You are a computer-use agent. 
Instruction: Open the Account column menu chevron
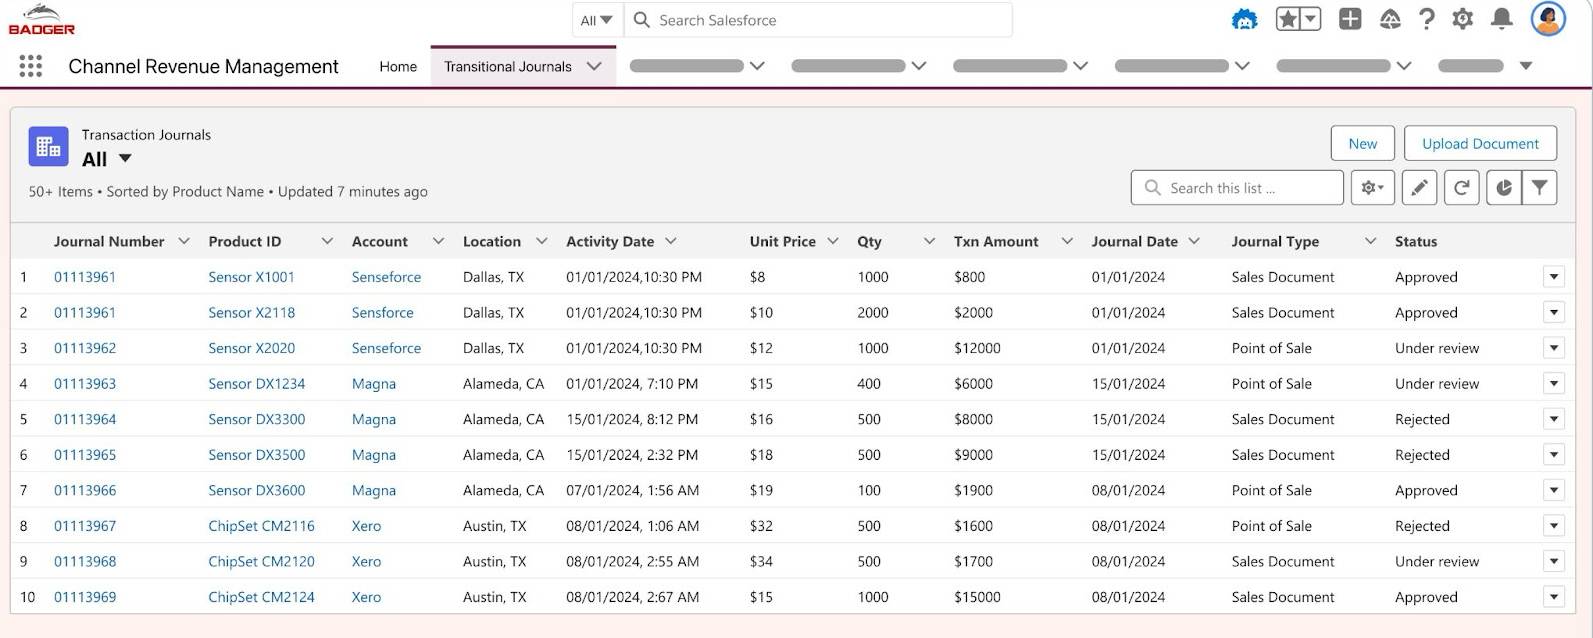point(438,241)
